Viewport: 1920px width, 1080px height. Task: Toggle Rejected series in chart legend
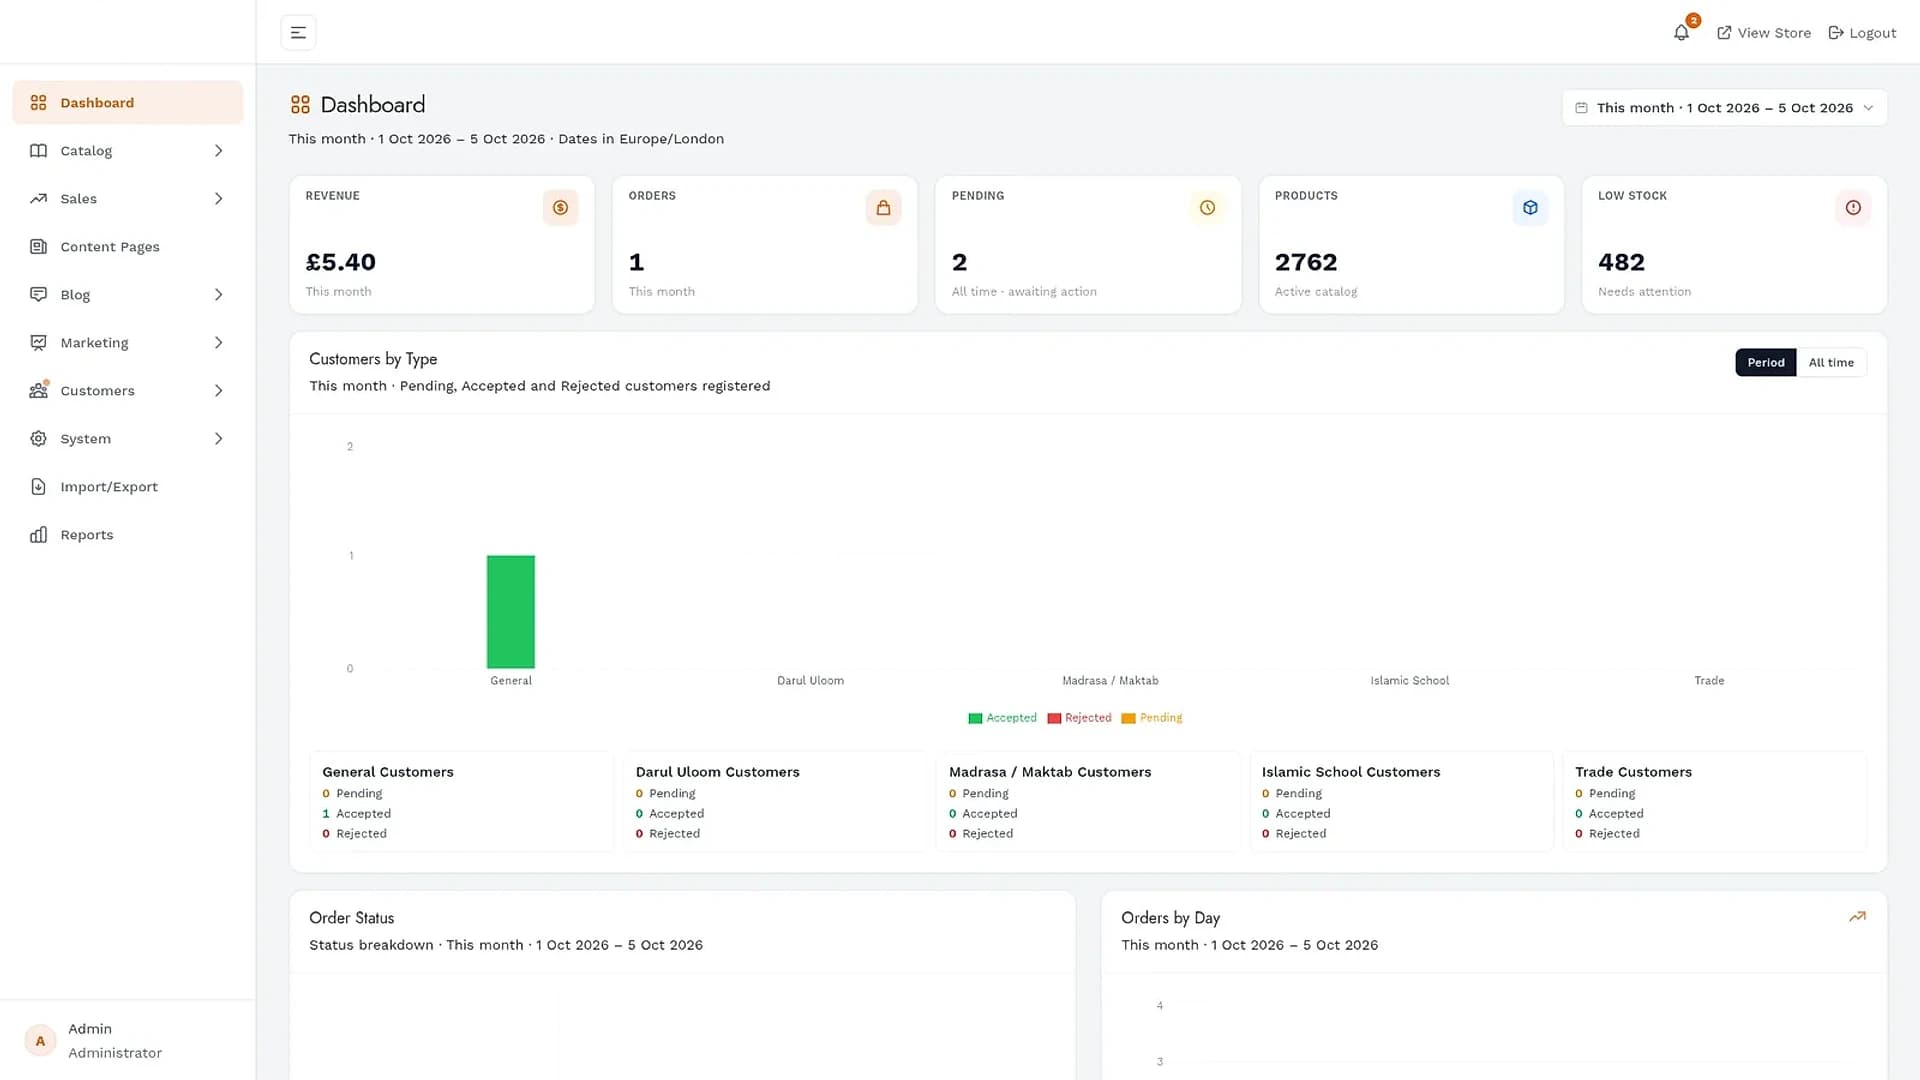tap(1079, 718)
